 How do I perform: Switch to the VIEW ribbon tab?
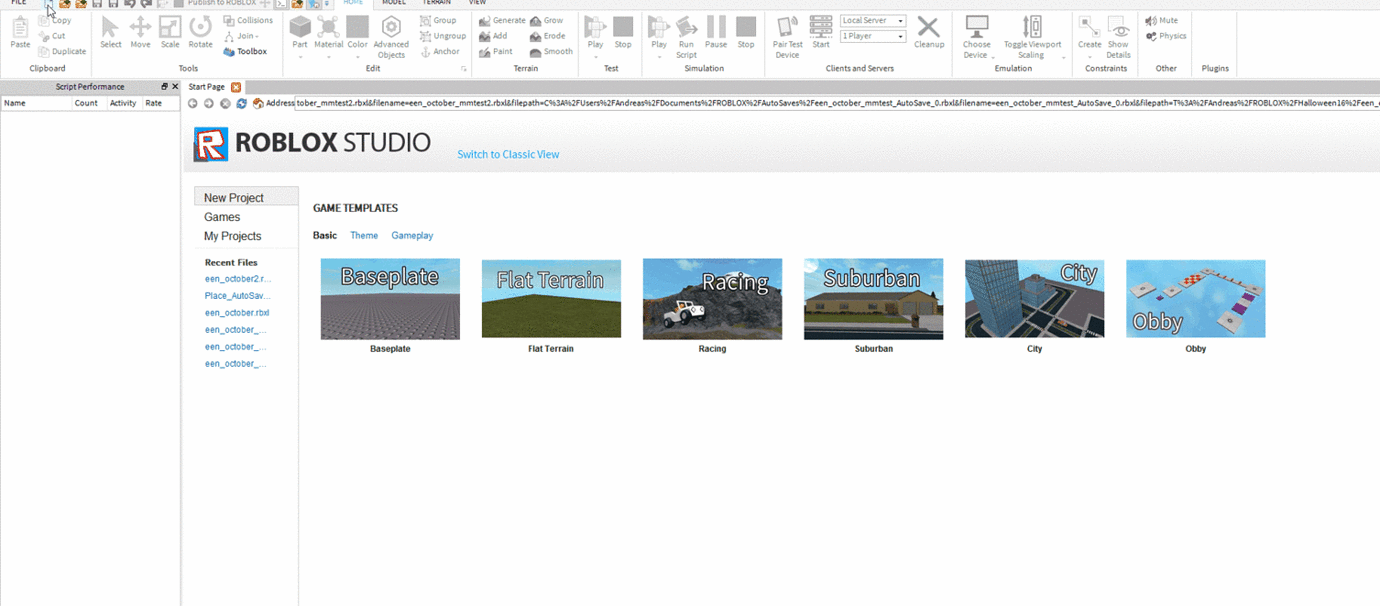coord(478,3)
